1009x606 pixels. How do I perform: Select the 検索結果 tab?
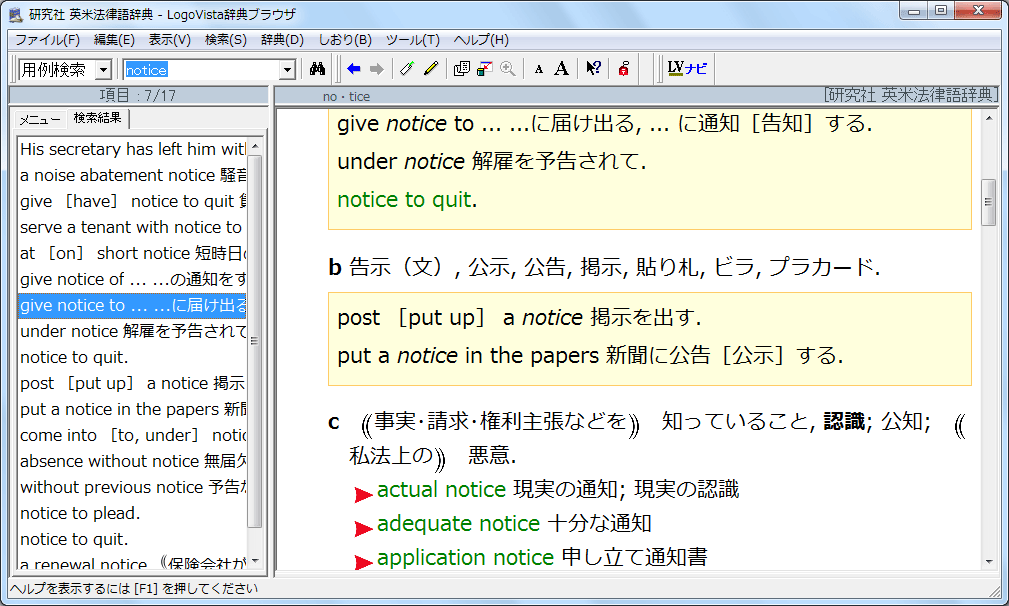click(97, 118)
